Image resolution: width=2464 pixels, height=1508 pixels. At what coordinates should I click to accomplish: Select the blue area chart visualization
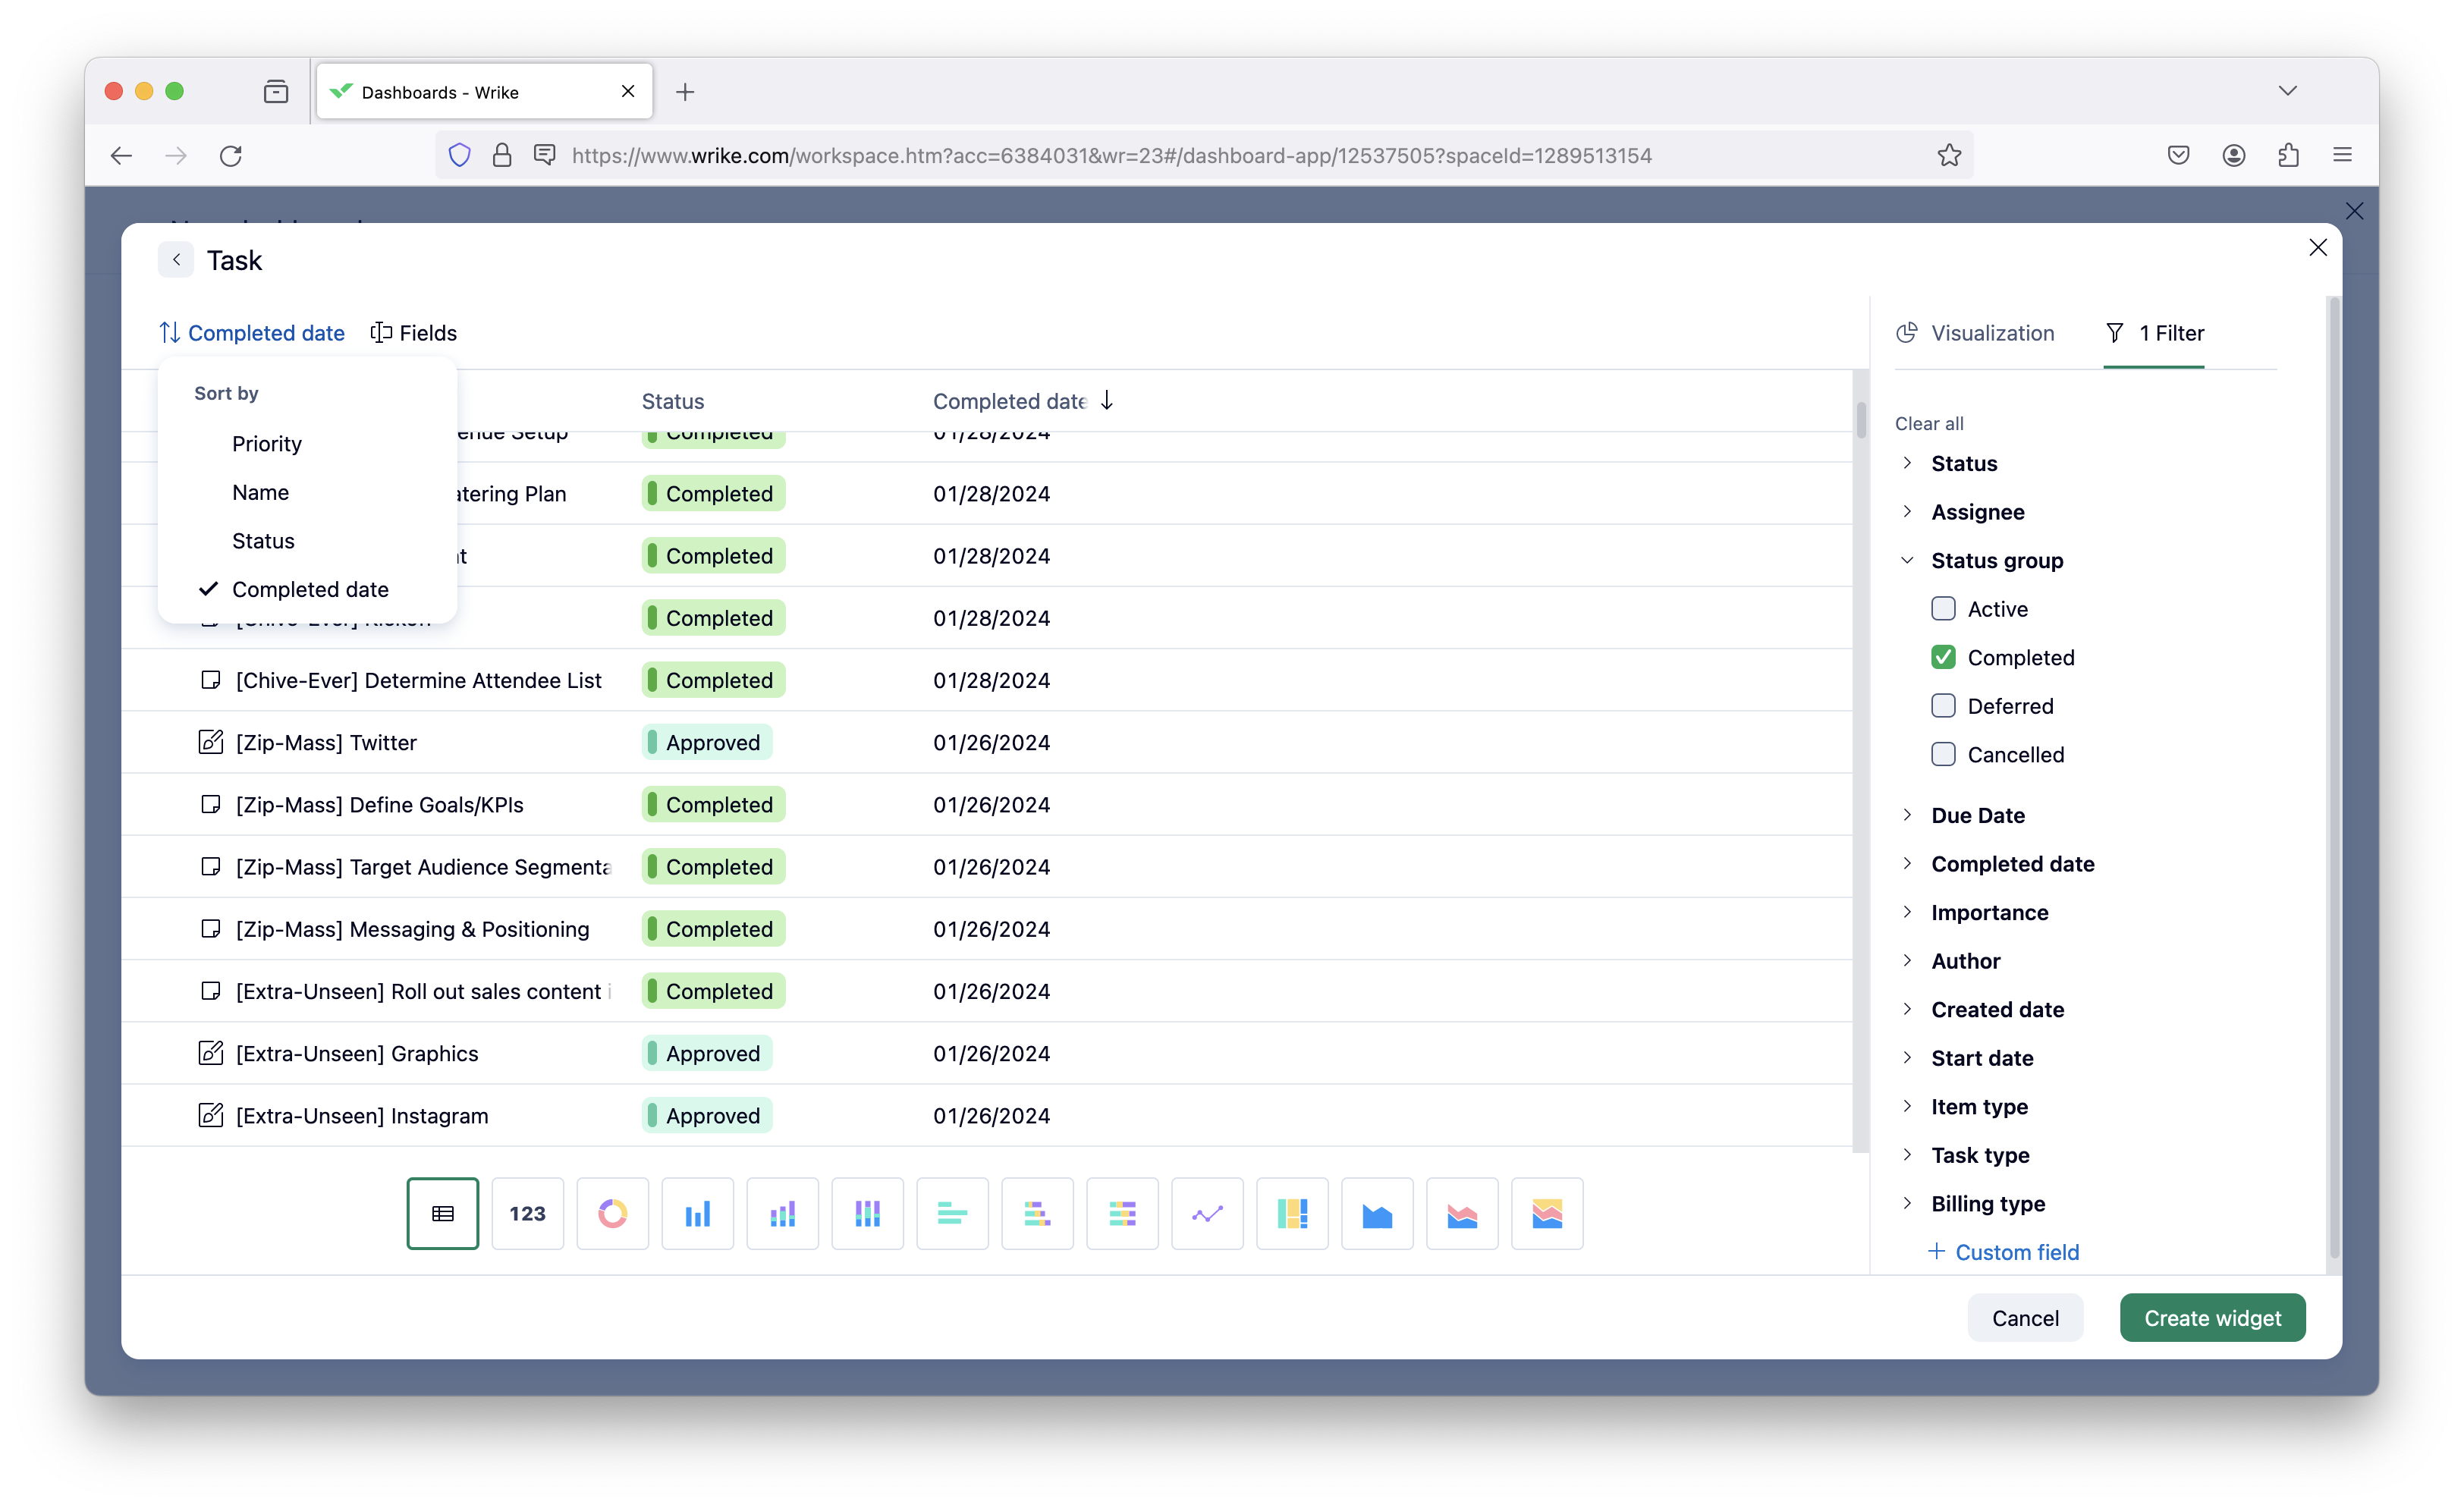coord(1377,1213)
